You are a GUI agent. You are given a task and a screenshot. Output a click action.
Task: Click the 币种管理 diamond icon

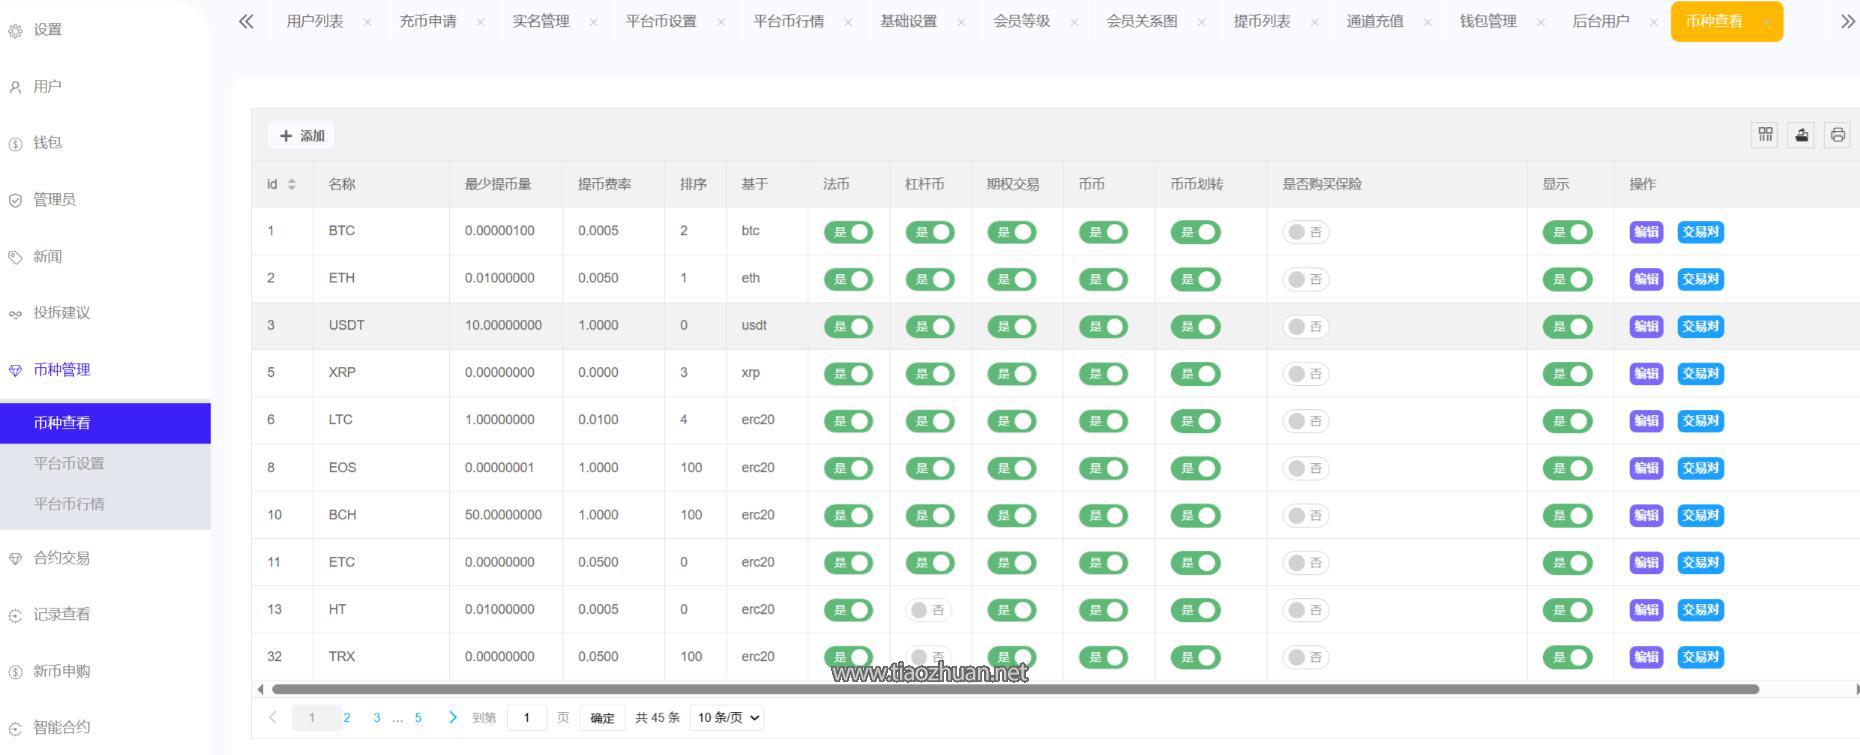[x=15, y=370]
